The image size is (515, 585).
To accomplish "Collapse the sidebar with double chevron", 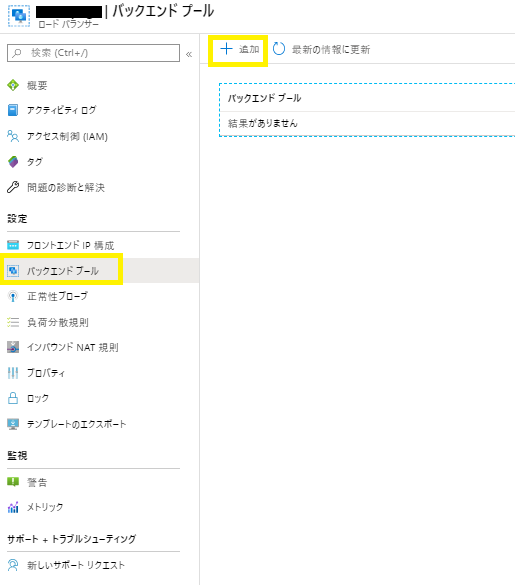I will point(189,54).
